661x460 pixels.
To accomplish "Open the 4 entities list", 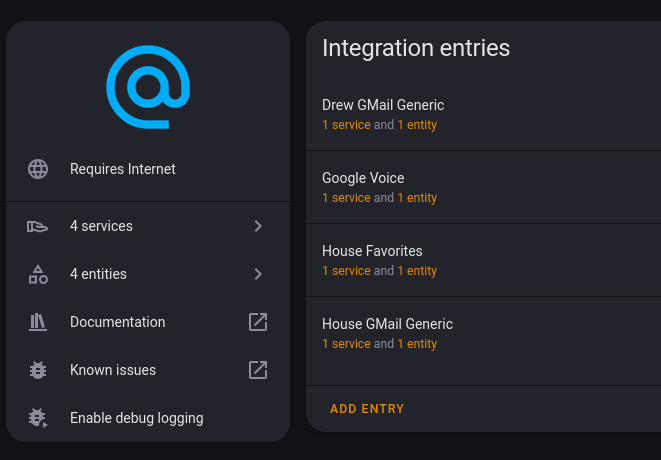I will (148, 274).
